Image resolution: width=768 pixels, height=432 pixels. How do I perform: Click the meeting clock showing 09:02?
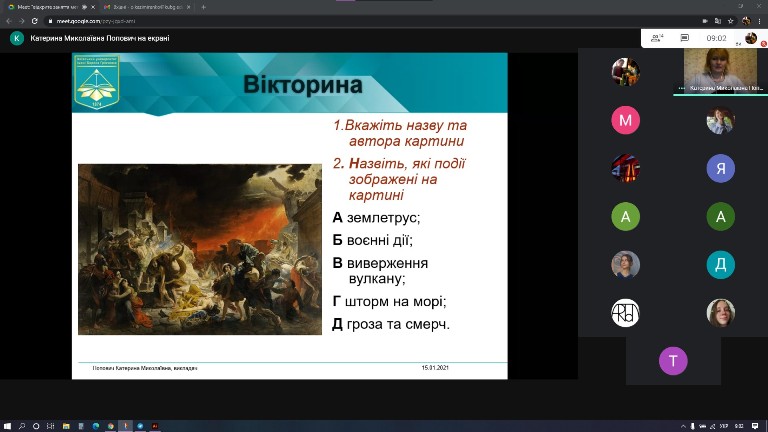(x=717, y=38)
